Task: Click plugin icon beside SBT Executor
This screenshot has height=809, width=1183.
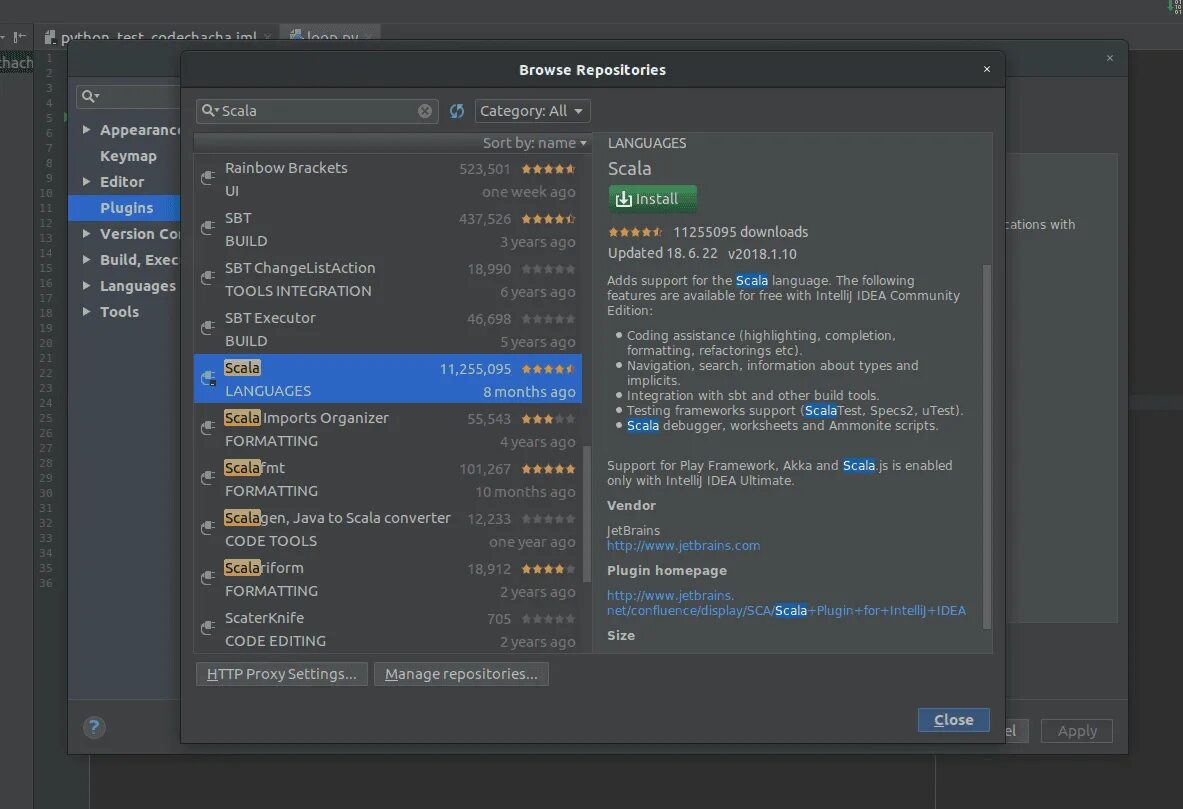Action: point(208,328)
